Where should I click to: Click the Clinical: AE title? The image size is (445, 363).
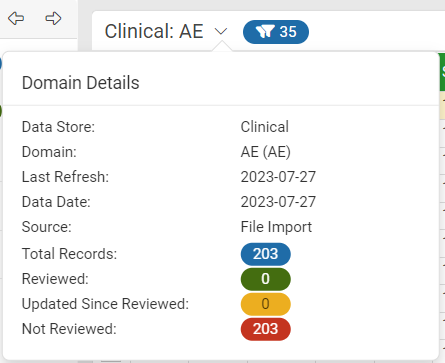(x=154, y=31)
